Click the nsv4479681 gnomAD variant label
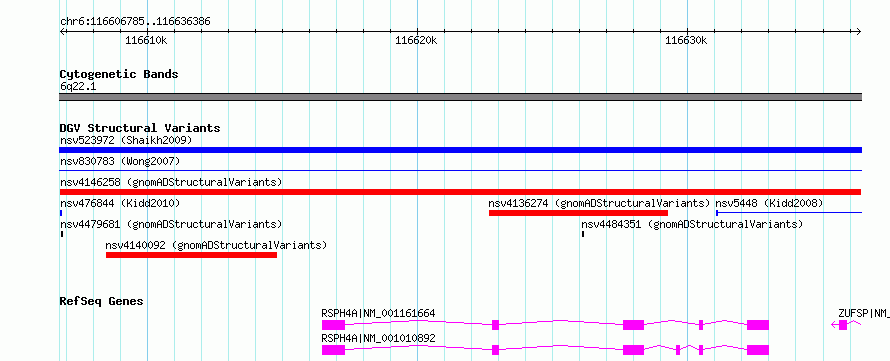The image size is (890, 361). click(171, 224)
